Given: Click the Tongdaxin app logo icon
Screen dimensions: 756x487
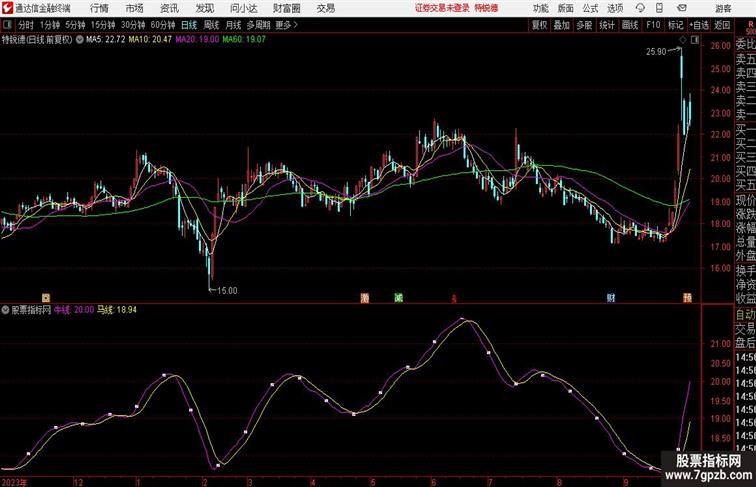Looking at the screenshot, I should (7, 8).
